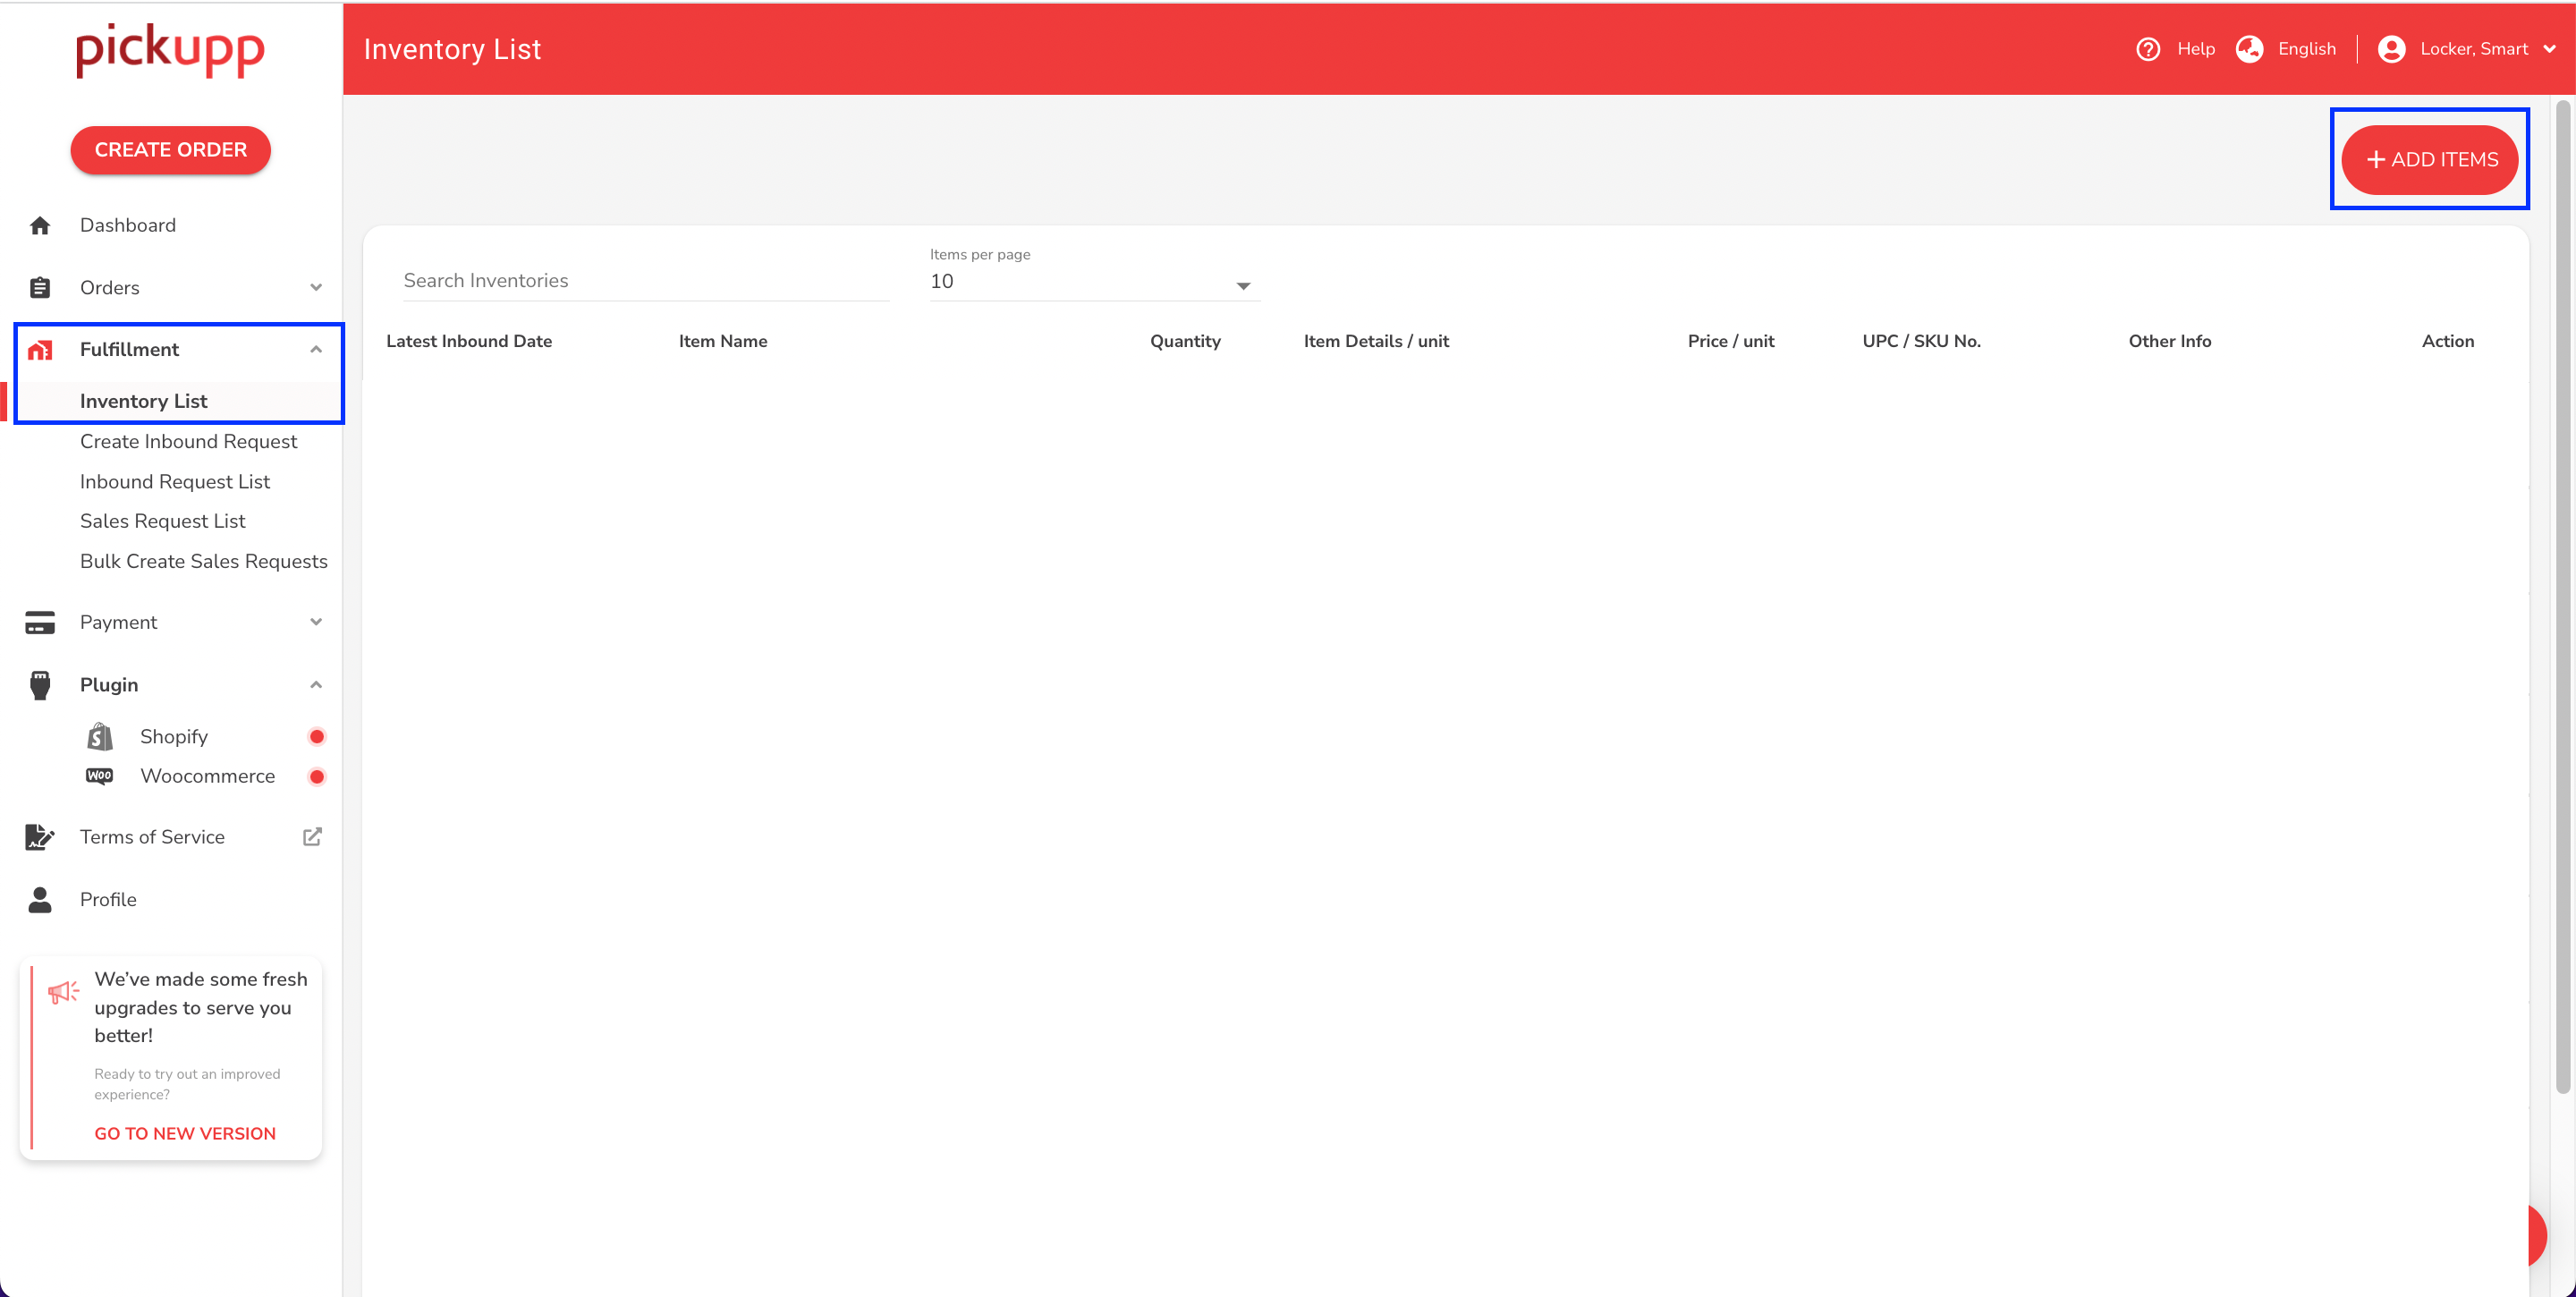2576x1297 pixels.
Task: Click the Profile person icon
Action: click(40, 900)
